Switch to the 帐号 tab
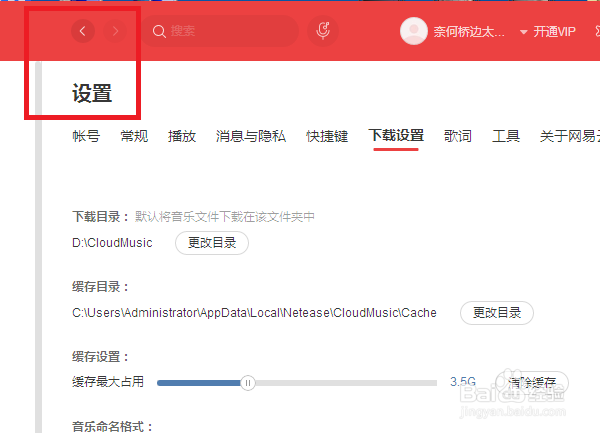 click(86, 136)
